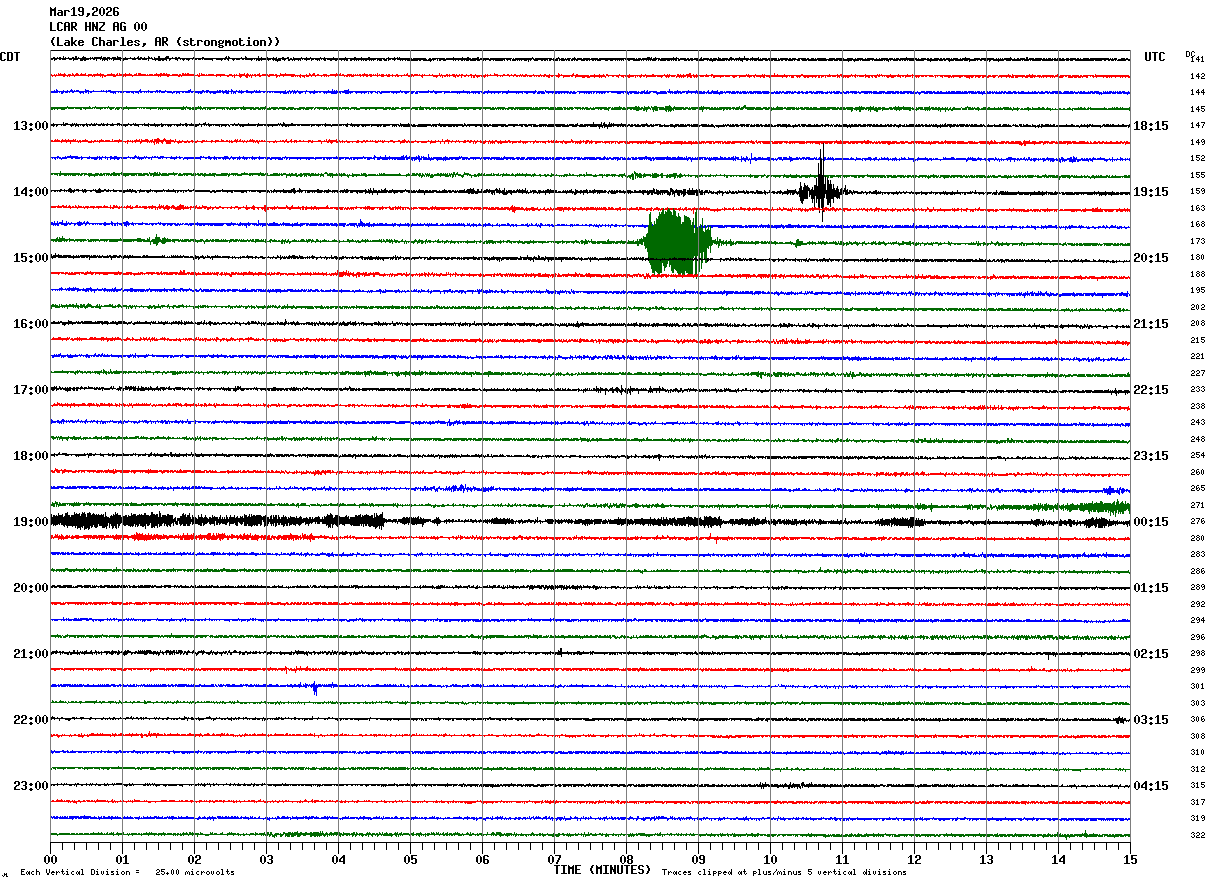Click DC offset value 180
This screenshot has height=886, width=1210.
coord(1197,258)
